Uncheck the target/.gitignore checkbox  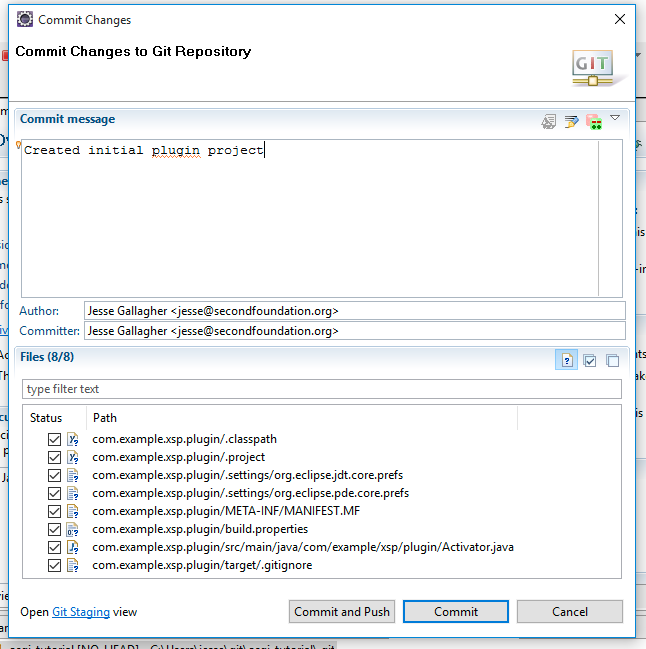tap(54, 565)
